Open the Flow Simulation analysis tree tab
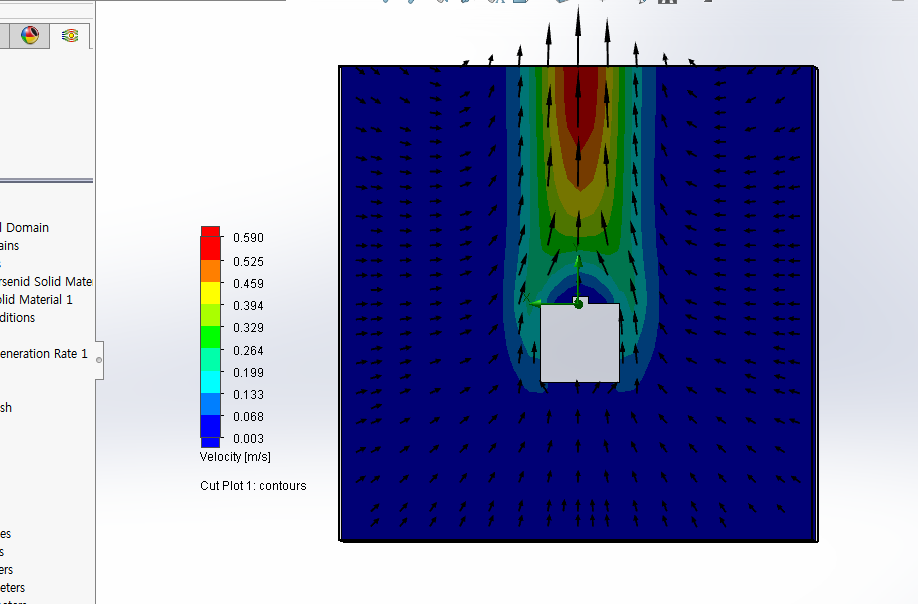Image resolution: width=918 pixels, height=604 pixels. click(70, 36)
